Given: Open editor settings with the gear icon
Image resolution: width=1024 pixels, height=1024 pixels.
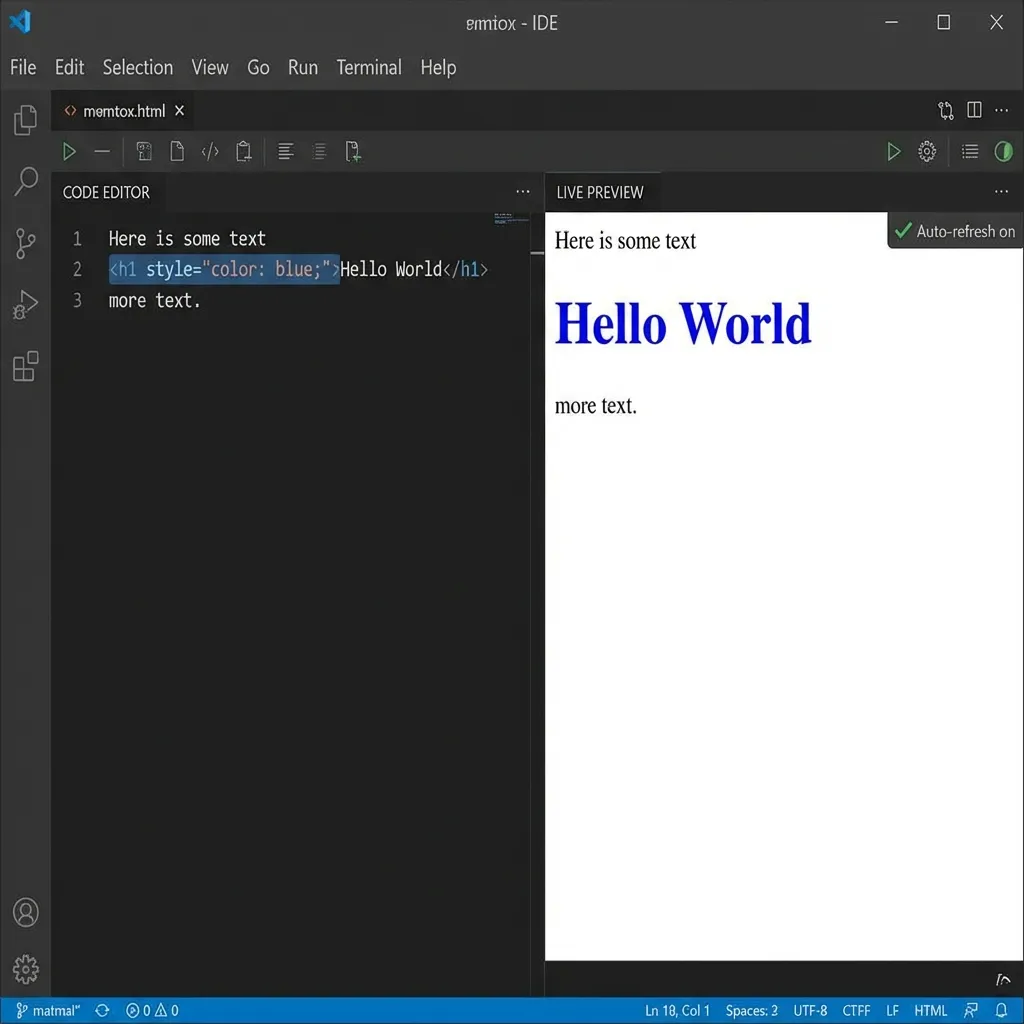Looking at the screenshot, I should pos(926,151).
